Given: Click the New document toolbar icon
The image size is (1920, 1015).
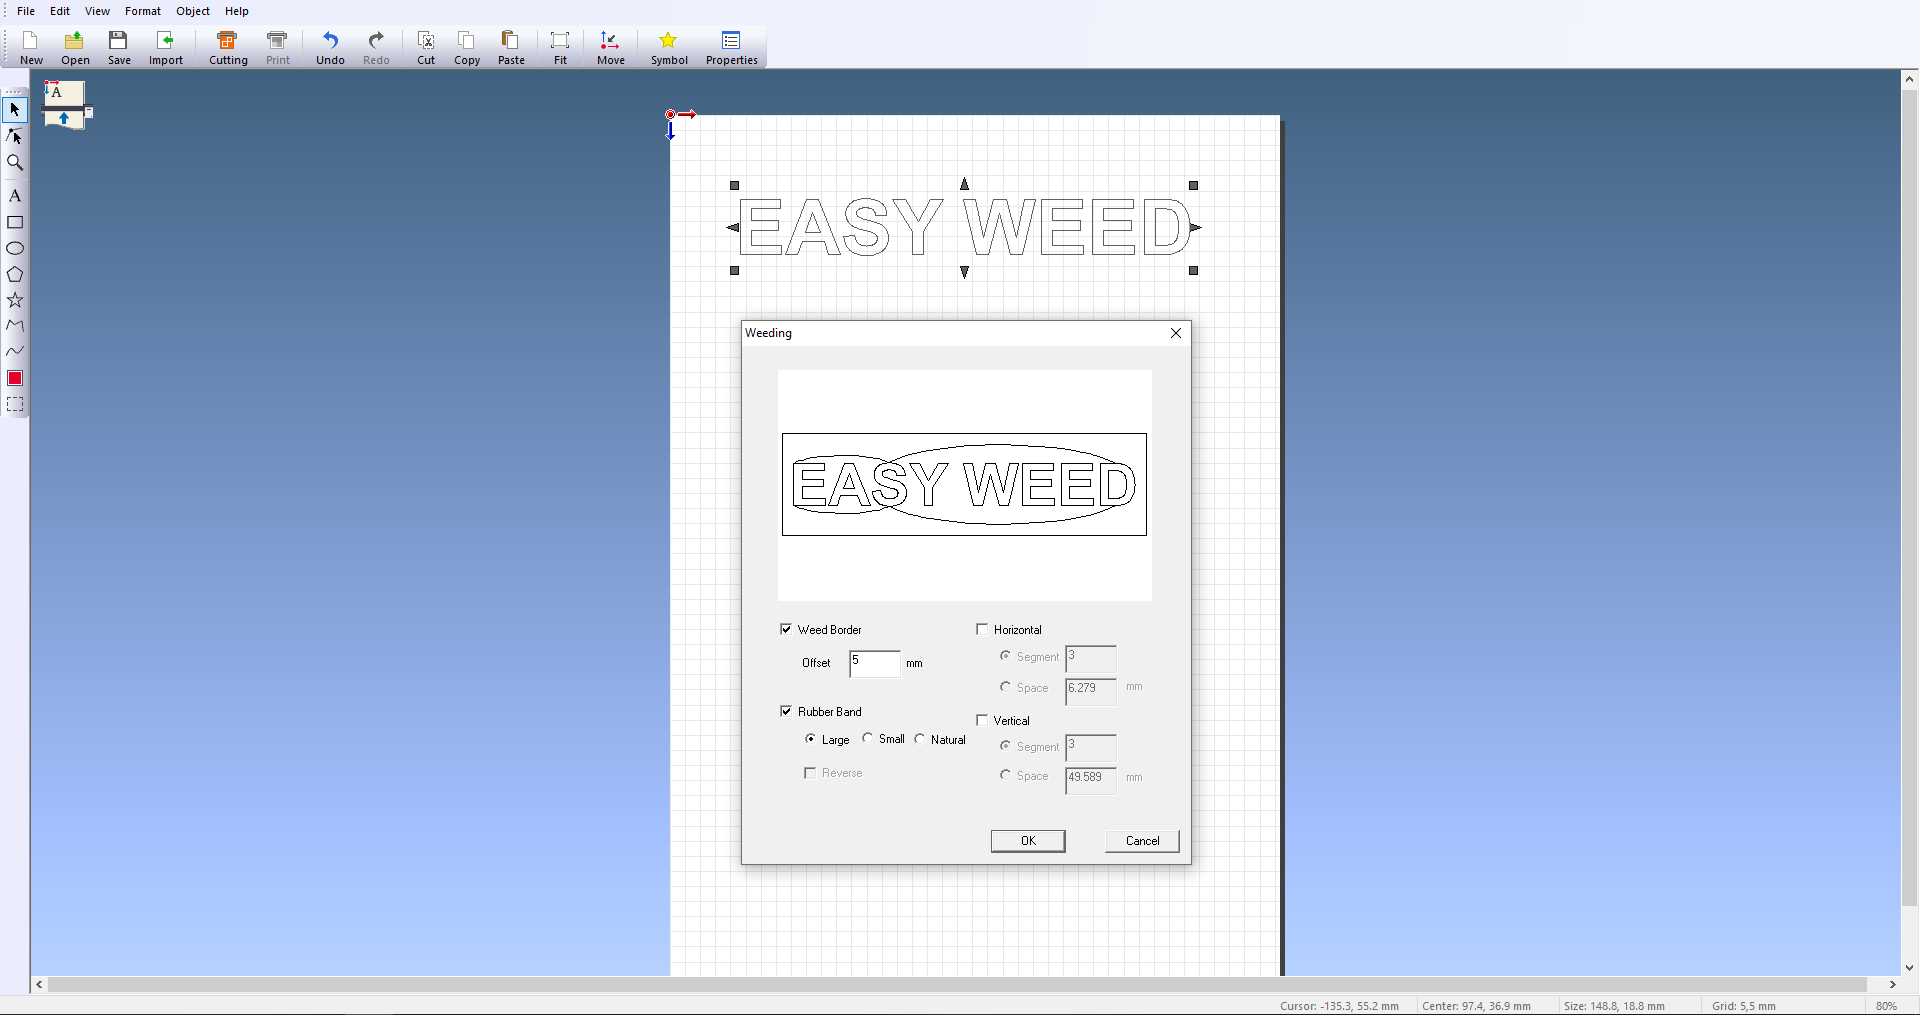Looking at the screenshot, I should click(x=31, y=47).
